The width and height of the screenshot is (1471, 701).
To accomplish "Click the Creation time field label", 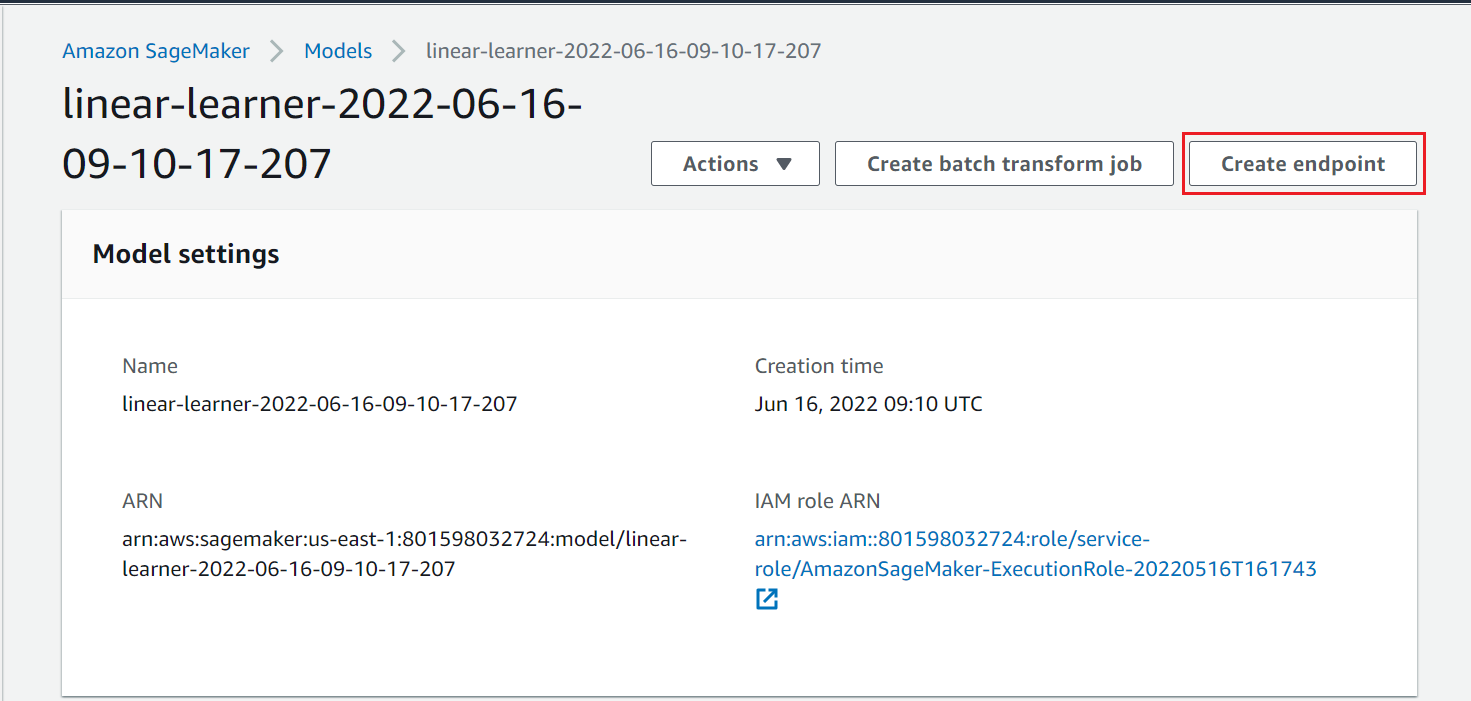I will click(x=819, y=366).
